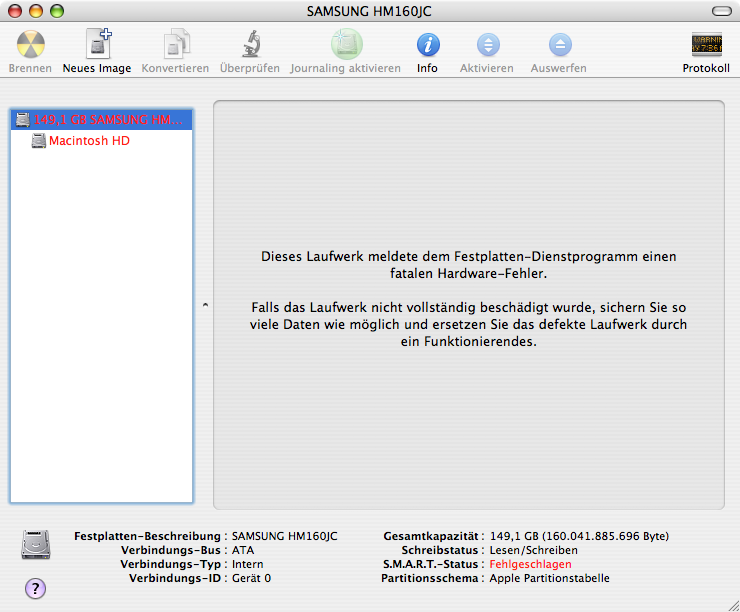Screen dimensions: 740x612
Task: Select the 149,1 GB SAMSUNG disk
Action: [101, 120]
